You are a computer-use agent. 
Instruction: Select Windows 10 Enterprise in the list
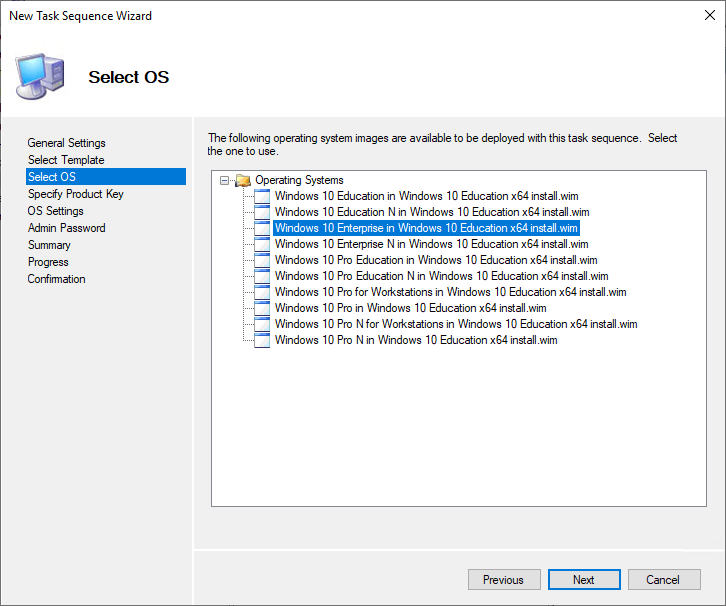426,228
